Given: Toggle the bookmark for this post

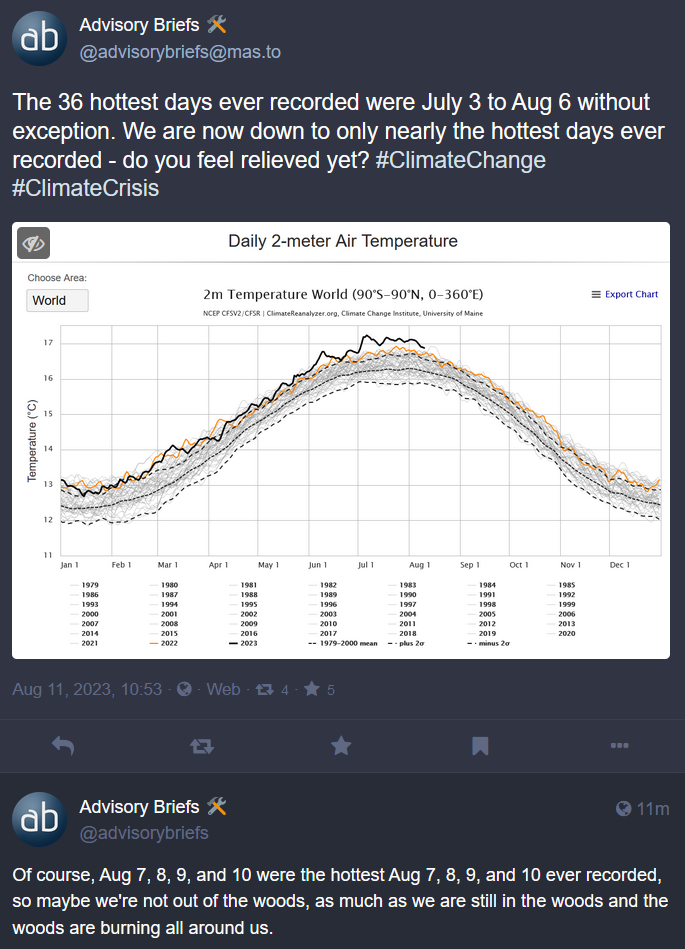Looking at the screenshot, I should [480, 745].
